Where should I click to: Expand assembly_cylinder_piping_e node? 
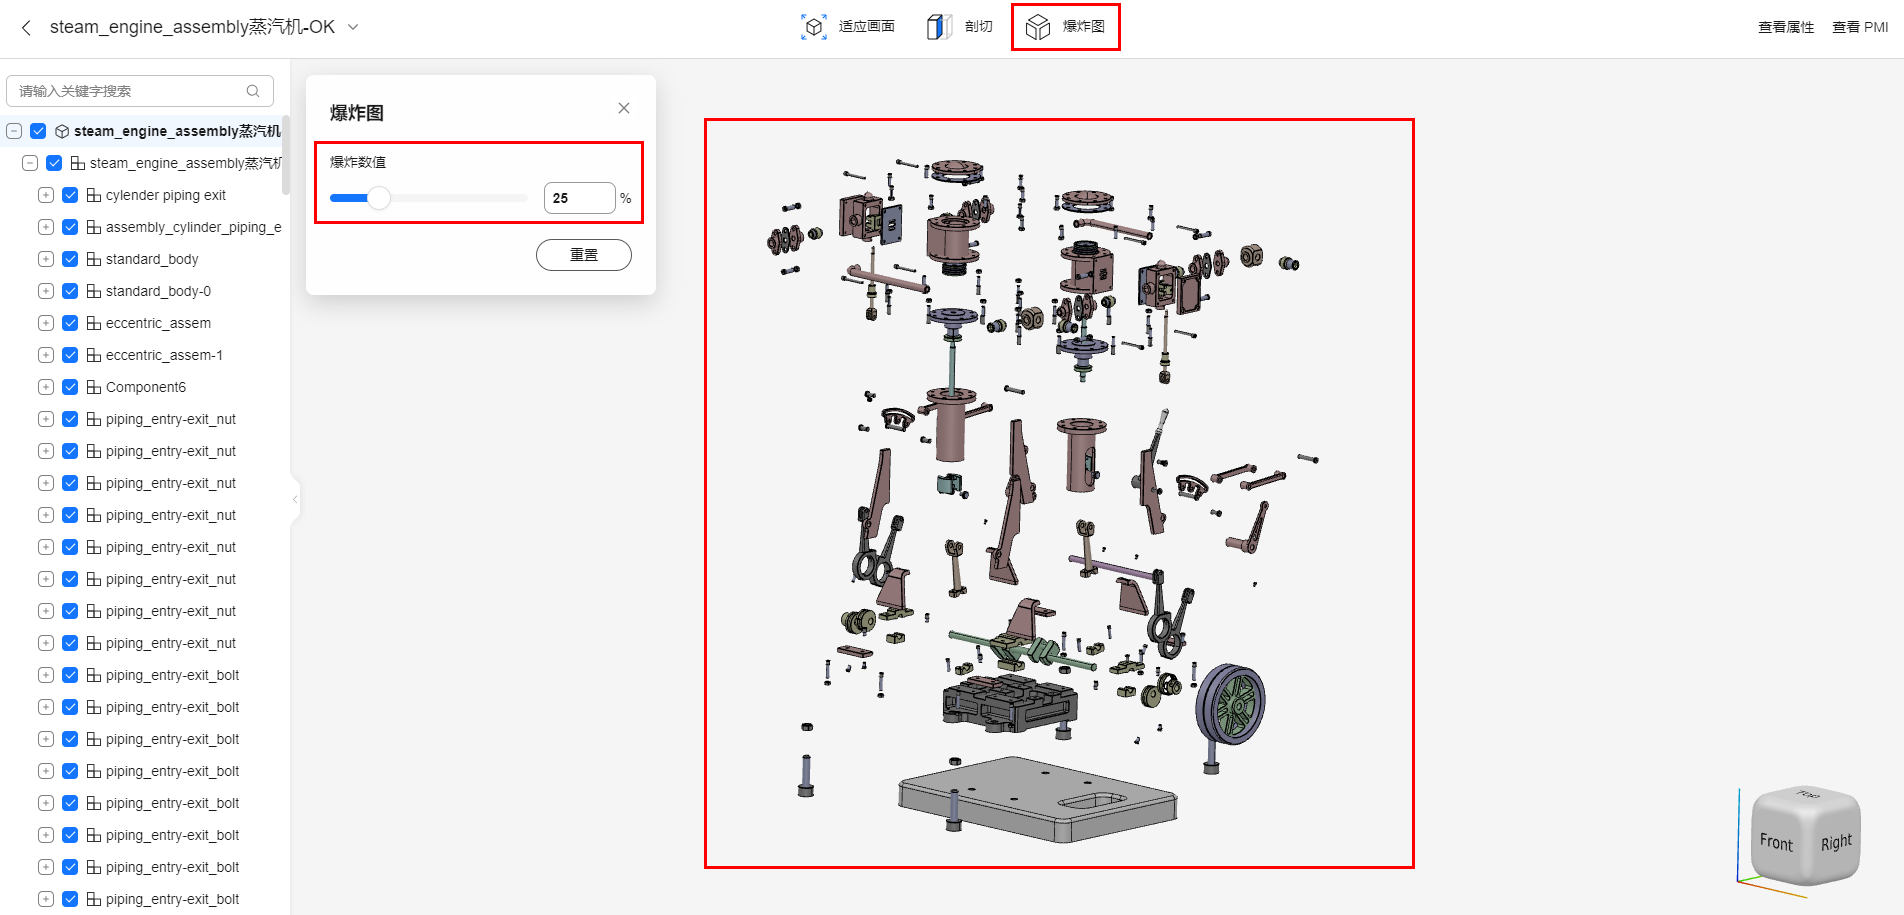pos(46,227)
